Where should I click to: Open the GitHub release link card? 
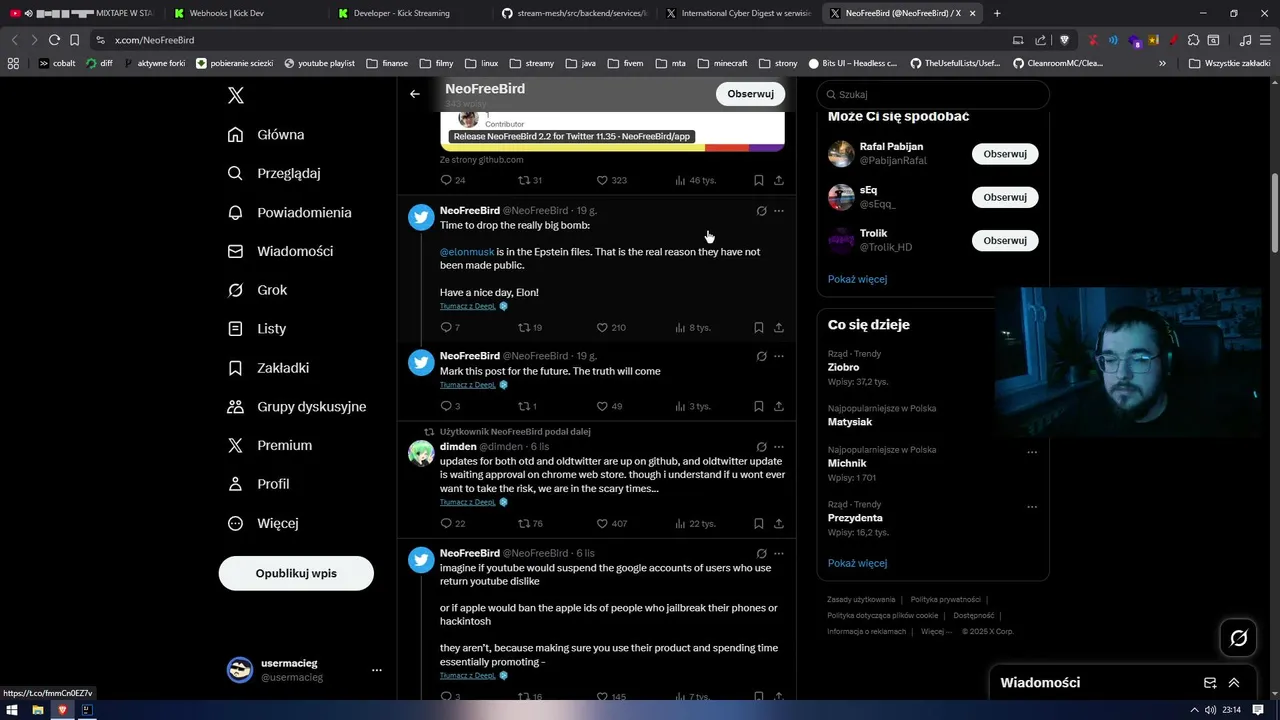pos(612,131)
